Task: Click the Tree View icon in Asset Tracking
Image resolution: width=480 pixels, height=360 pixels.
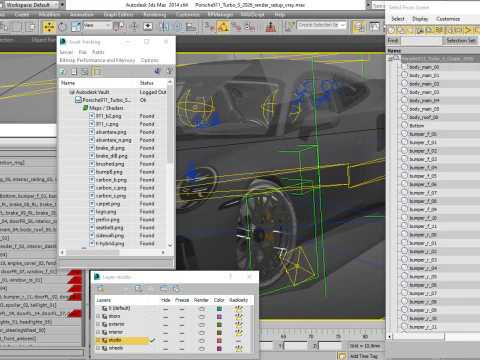Action: coord(85,72)
